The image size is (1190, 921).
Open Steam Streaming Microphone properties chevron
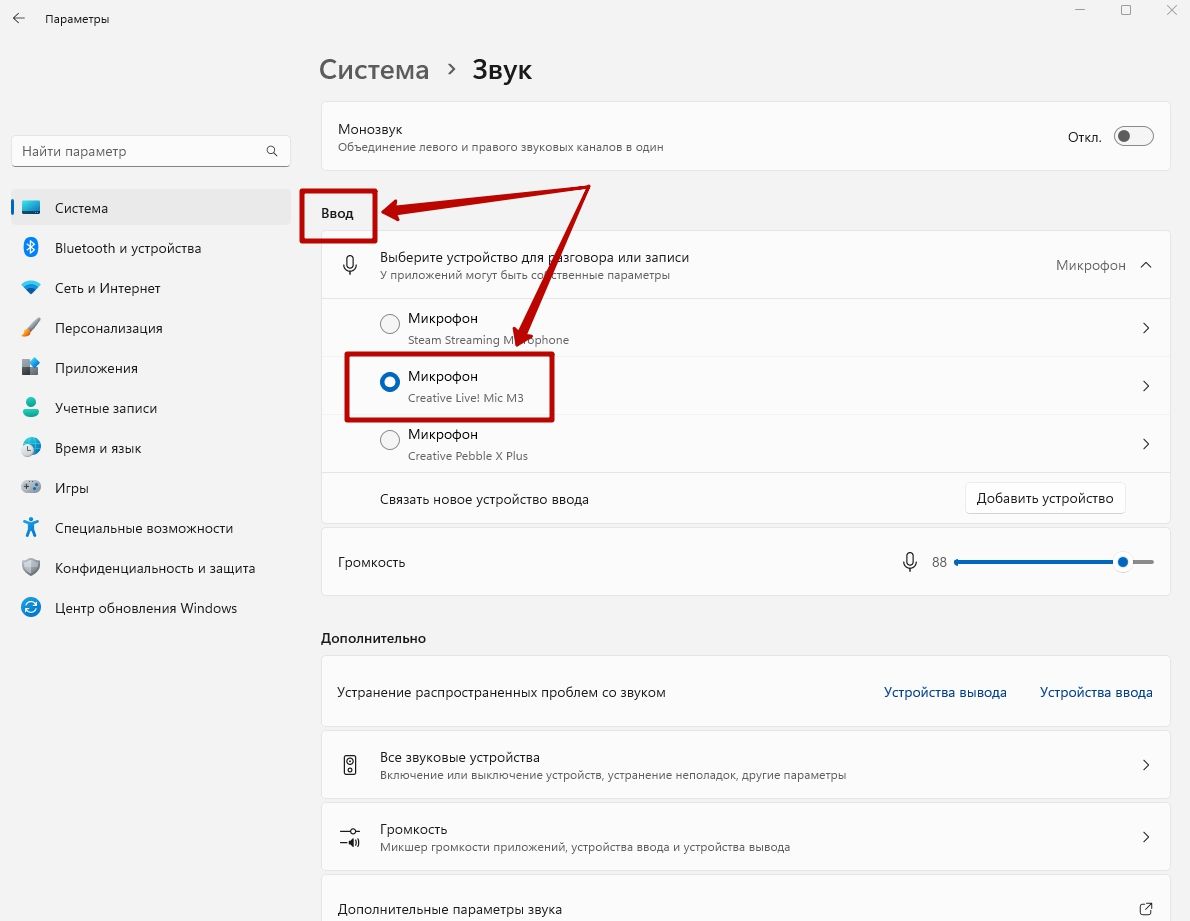pos(1146,328)
